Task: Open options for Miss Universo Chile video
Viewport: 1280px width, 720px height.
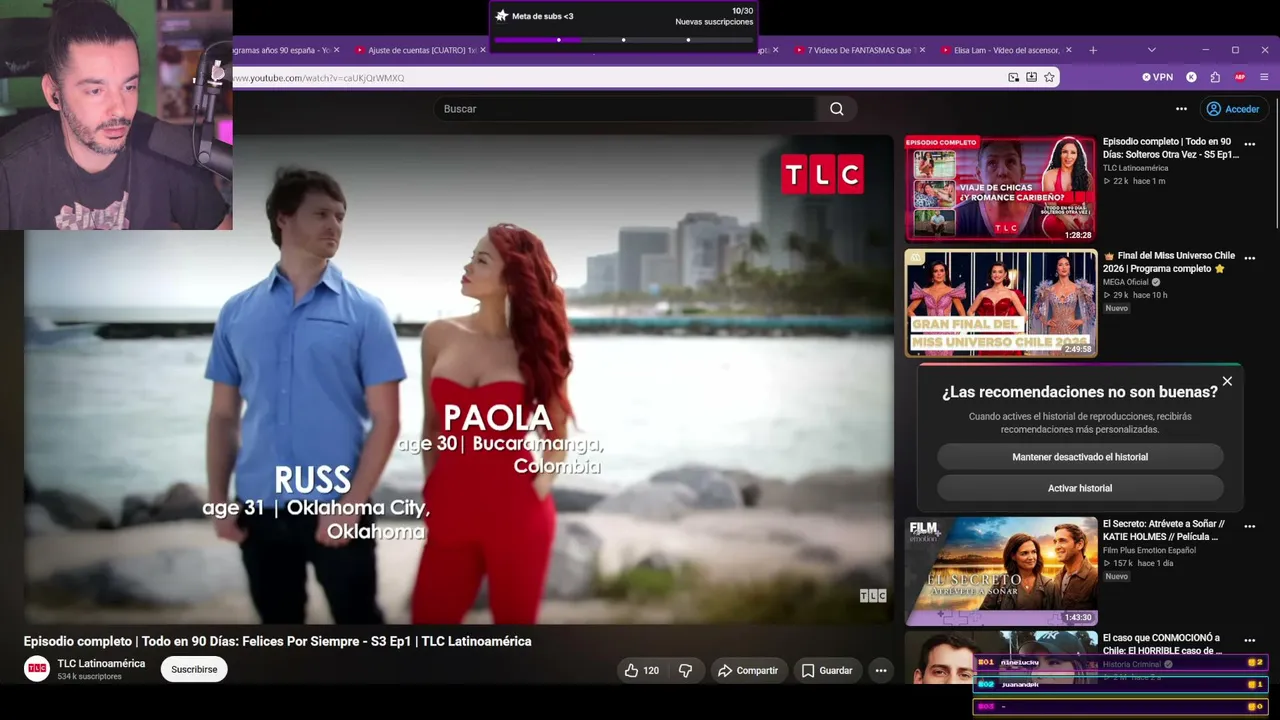Action: coord(1249,258)
